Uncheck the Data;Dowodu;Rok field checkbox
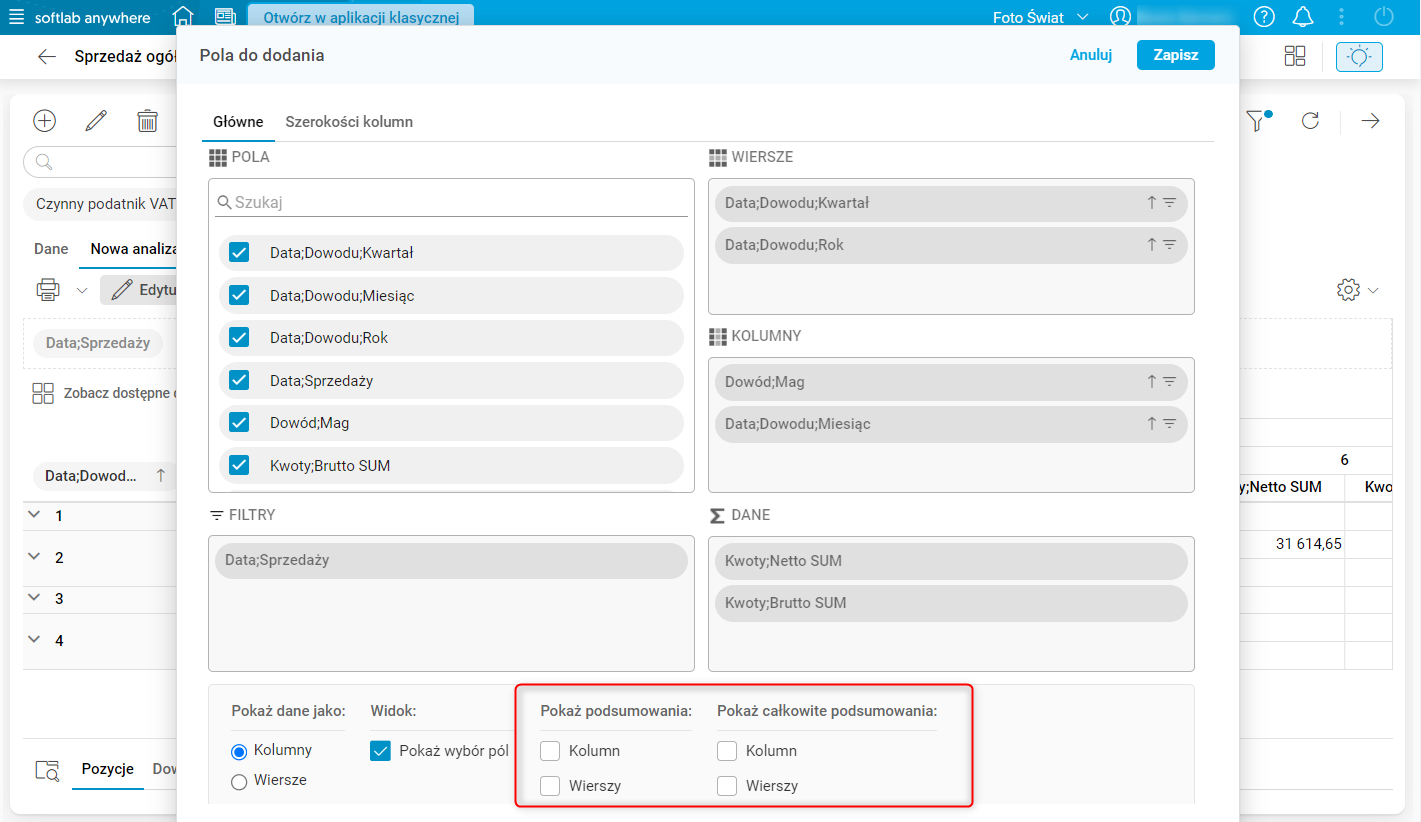 [239, 337]
